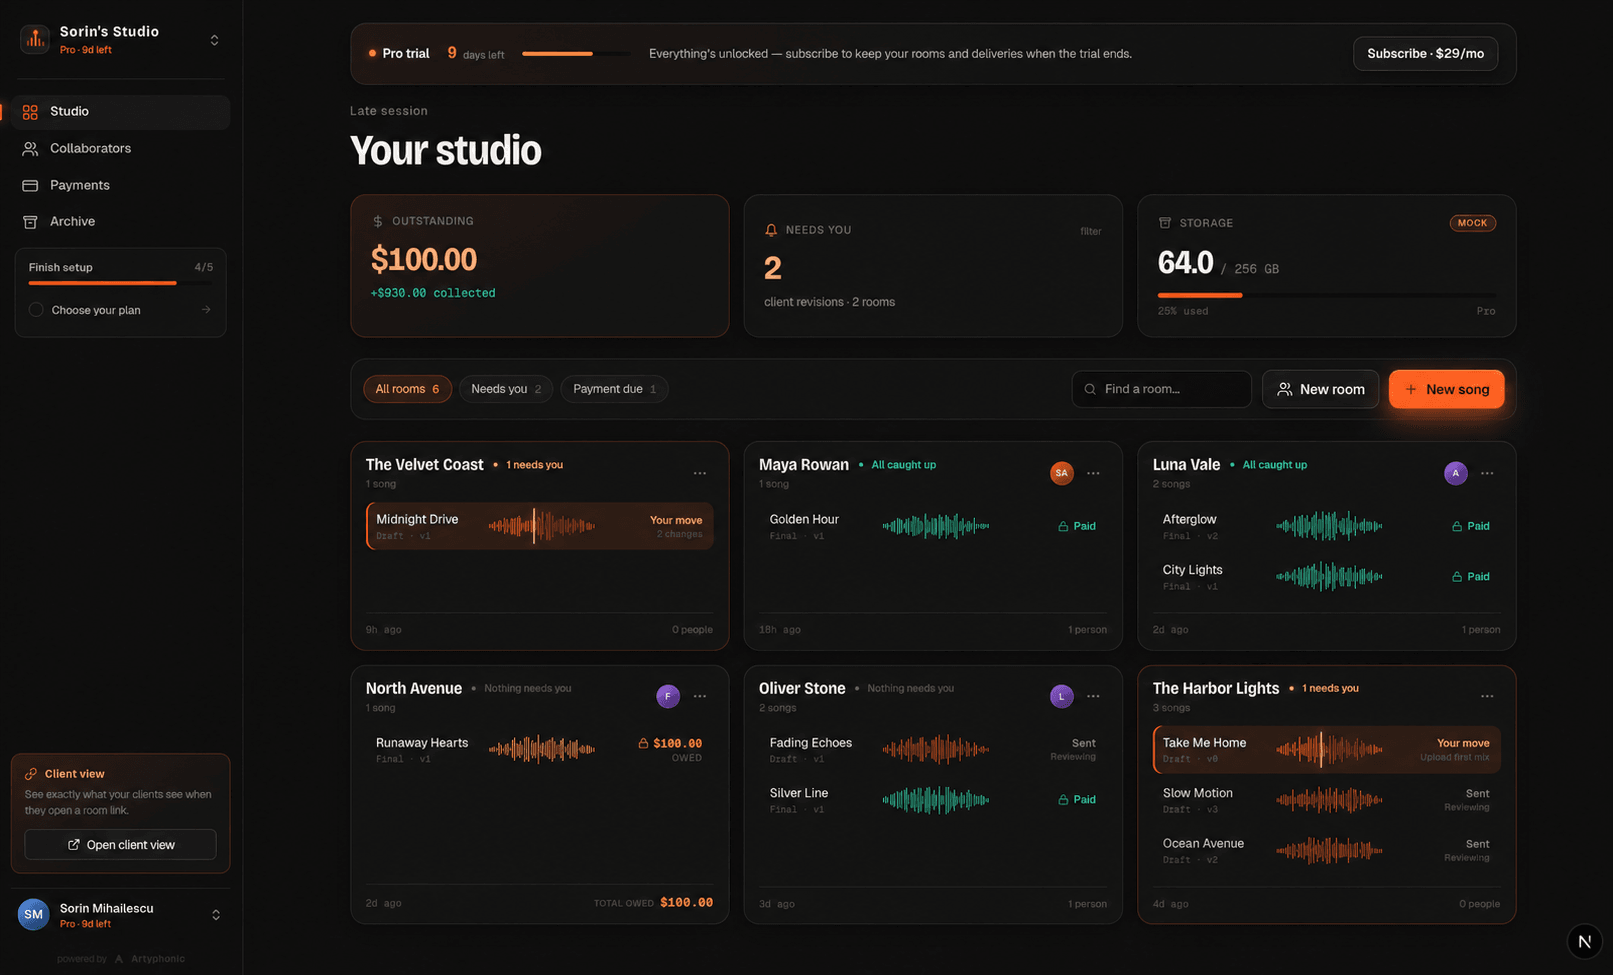
Task: Click the Midnight Drive waveform
Action: click(541, 526)
